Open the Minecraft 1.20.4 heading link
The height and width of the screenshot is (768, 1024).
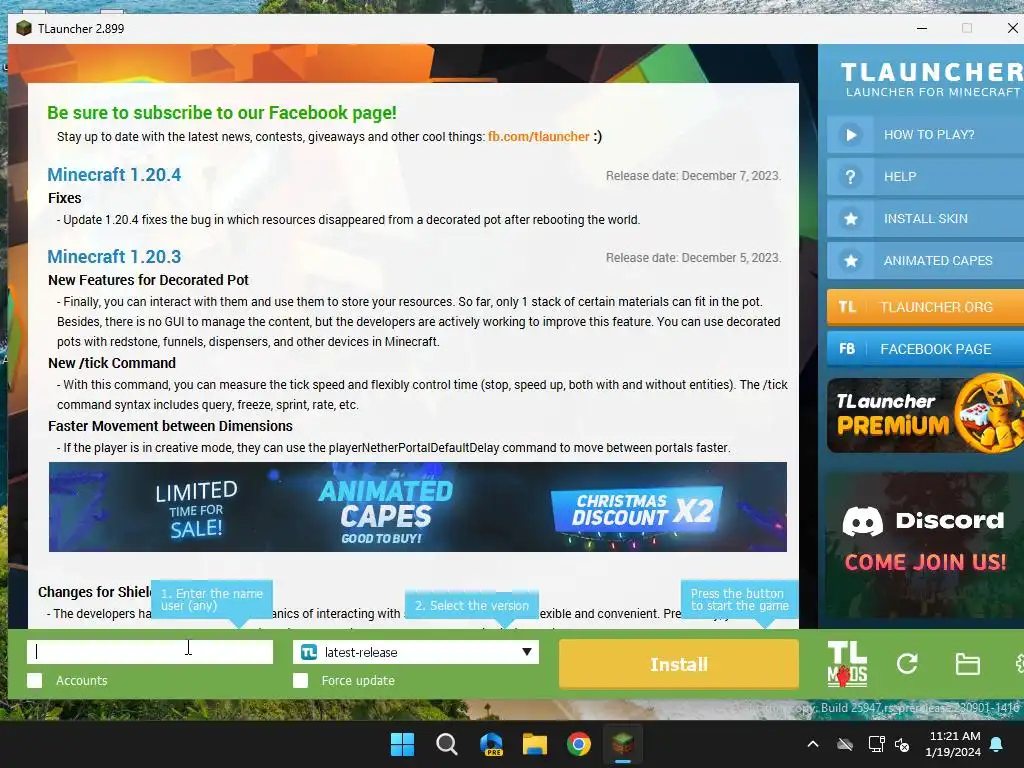coord(114,175)
